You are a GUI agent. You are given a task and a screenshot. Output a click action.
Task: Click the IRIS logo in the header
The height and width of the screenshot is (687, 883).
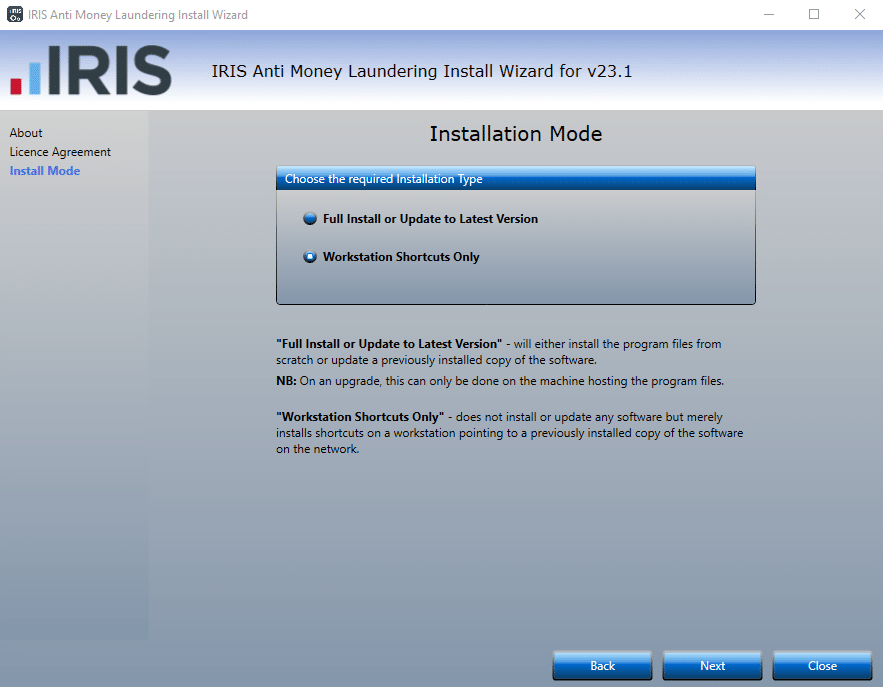91,70
